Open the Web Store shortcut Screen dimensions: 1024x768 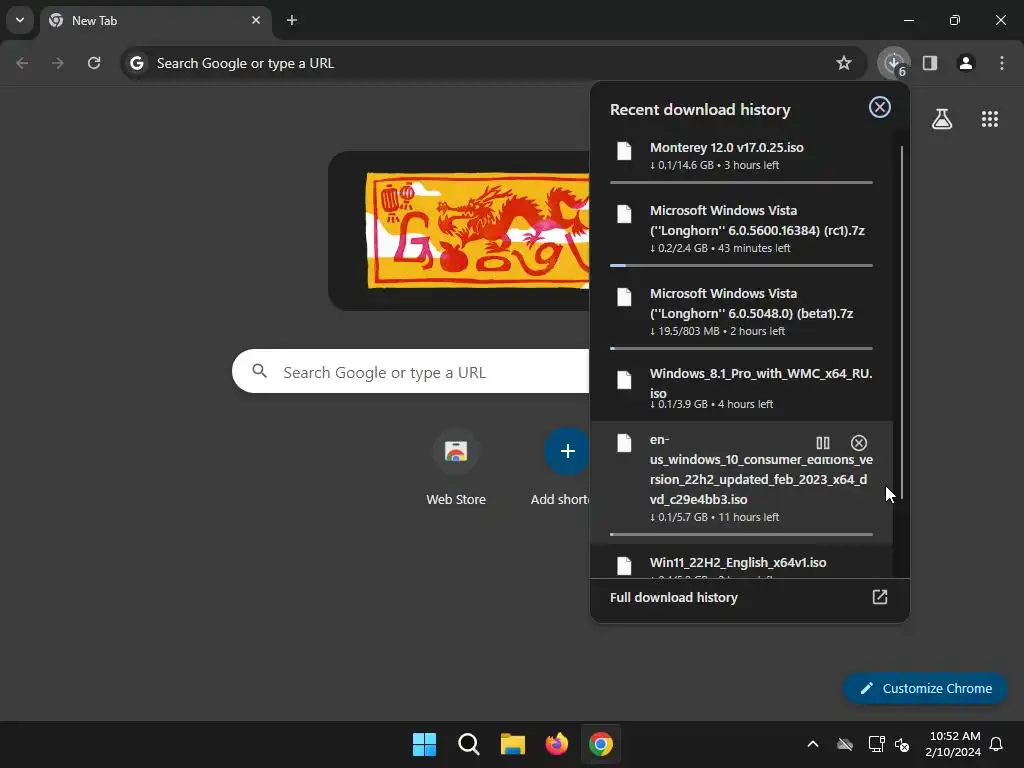click(456, 468)
